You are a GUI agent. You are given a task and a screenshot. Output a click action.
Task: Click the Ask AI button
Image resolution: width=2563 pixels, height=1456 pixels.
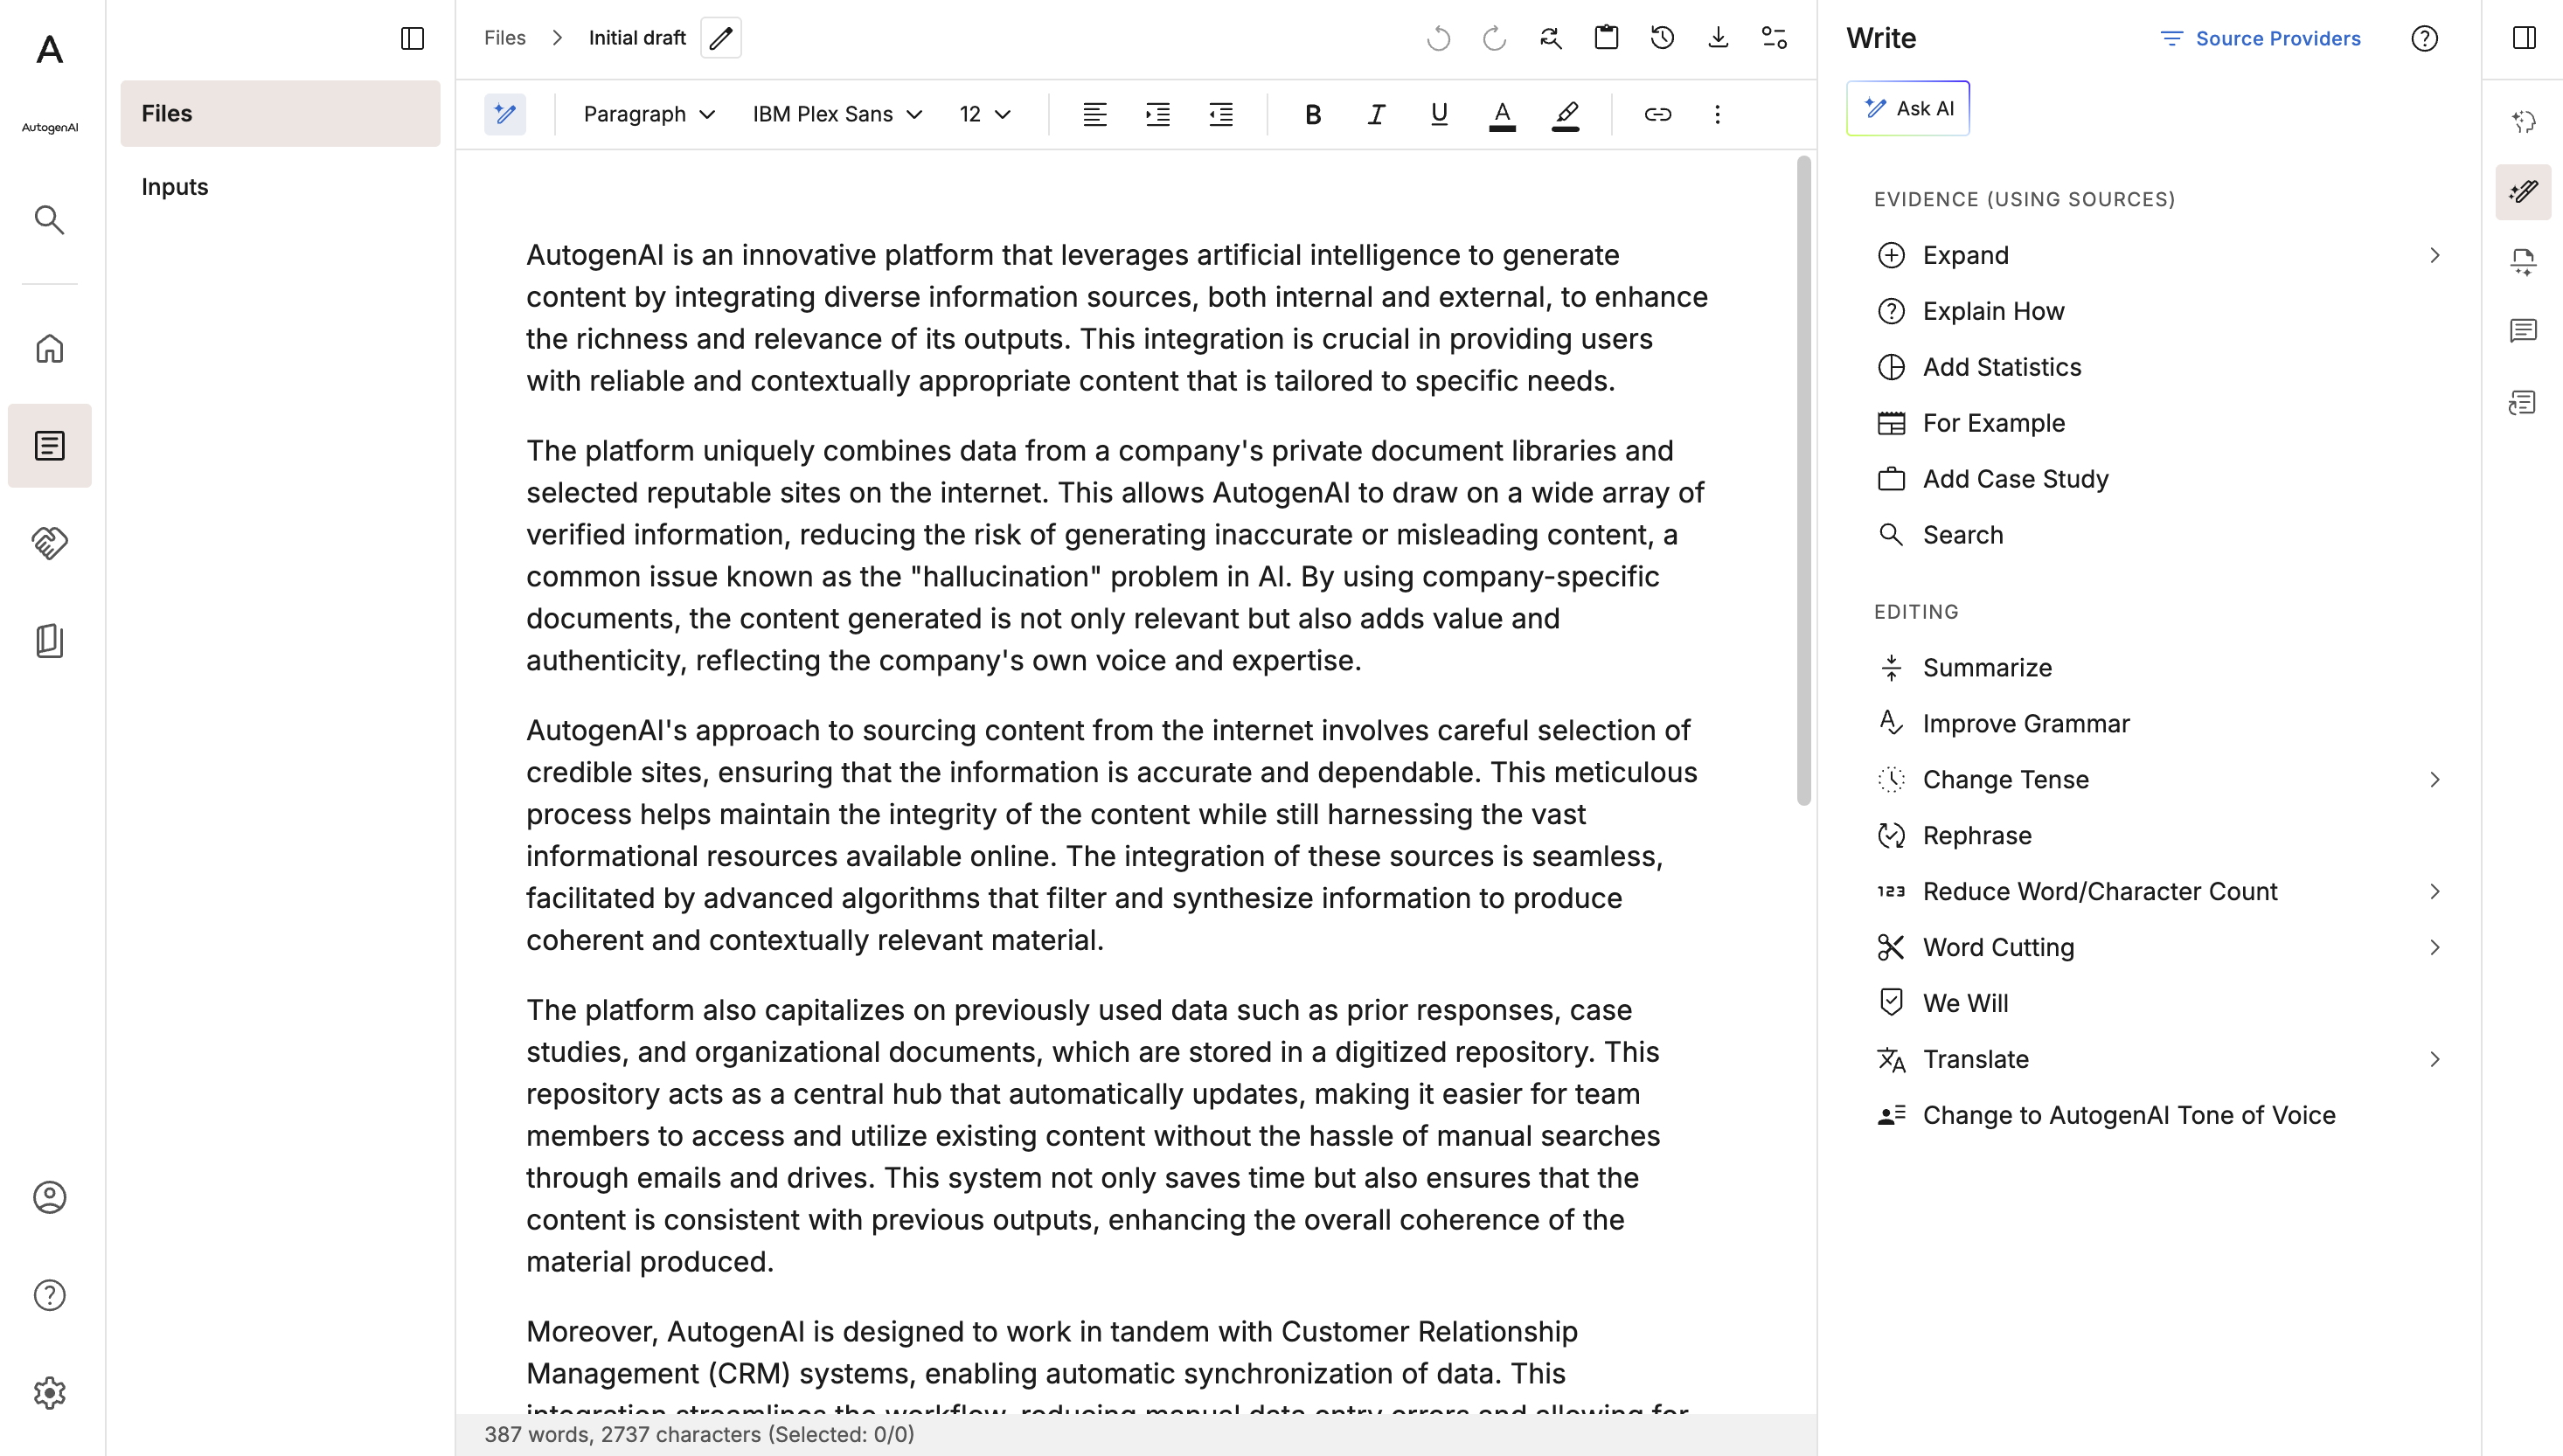click(1907, 108)
